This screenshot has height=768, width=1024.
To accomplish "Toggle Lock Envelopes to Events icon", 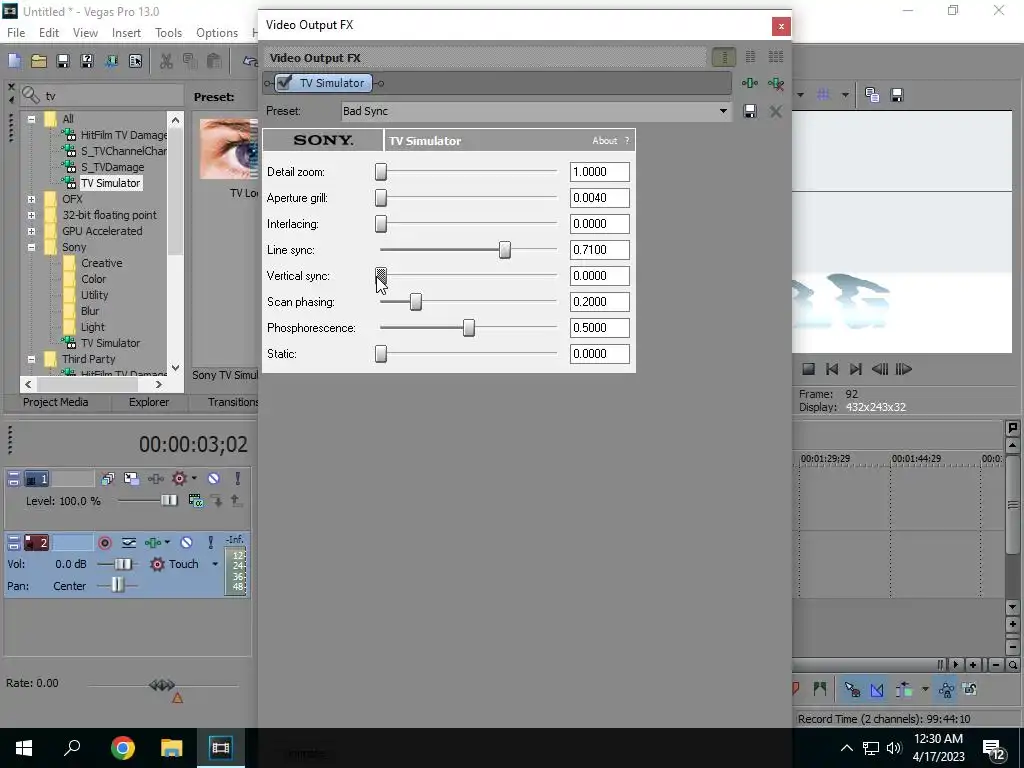I will [x=946, y=689].
